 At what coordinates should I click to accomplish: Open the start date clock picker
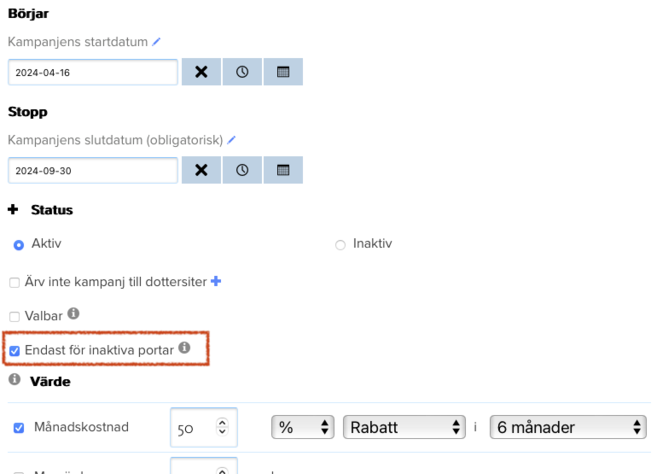[242, 72]
